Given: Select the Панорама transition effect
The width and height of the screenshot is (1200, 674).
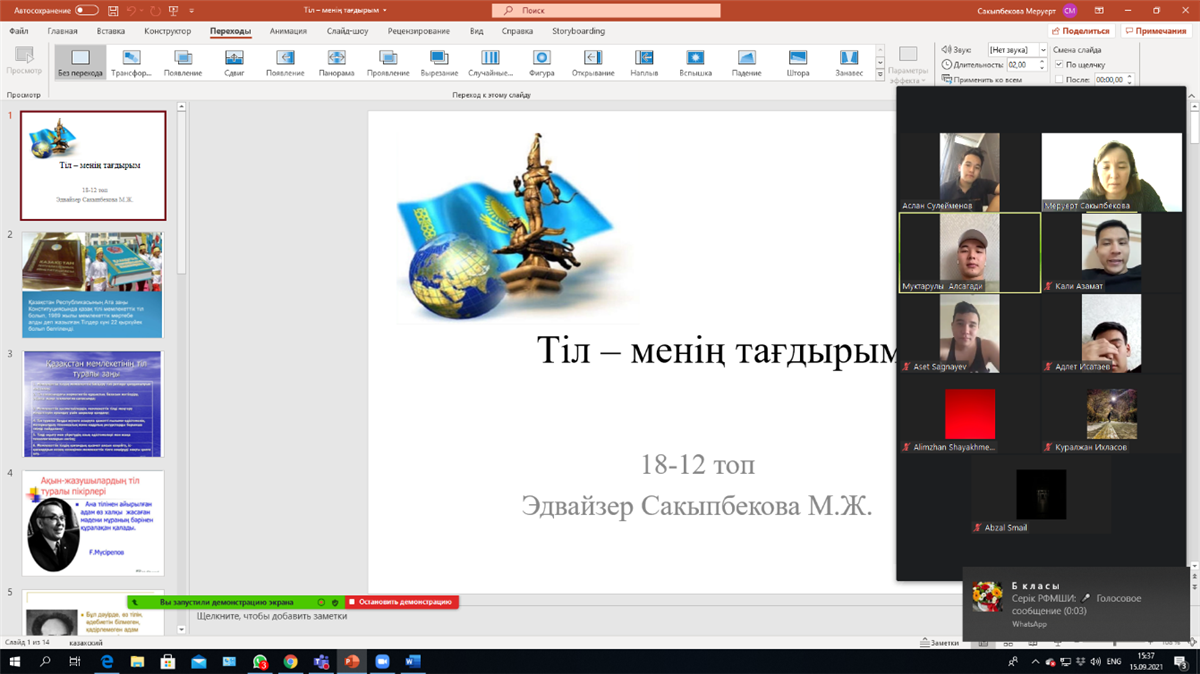Looking at the screenshot, I should click(336, 62).
